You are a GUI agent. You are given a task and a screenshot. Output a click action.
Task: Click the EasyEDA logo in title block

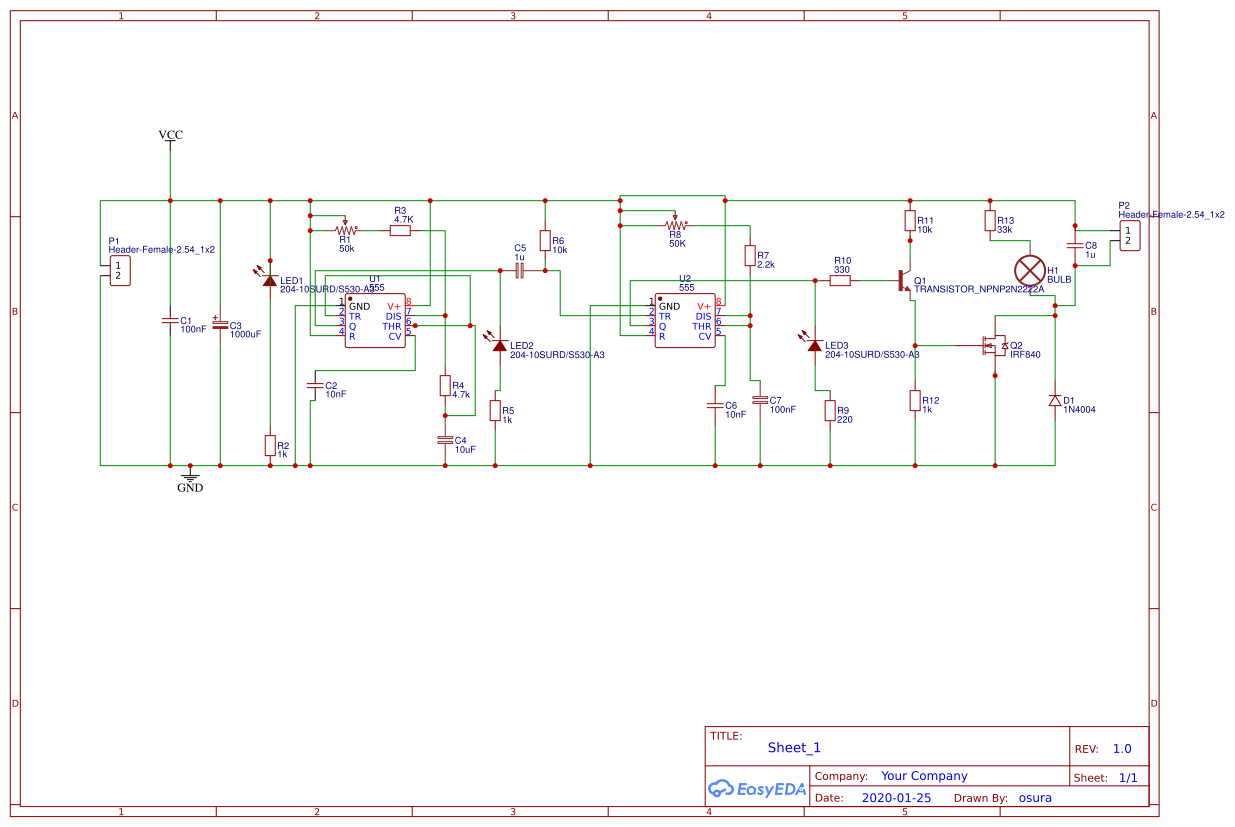click(757, 788)
